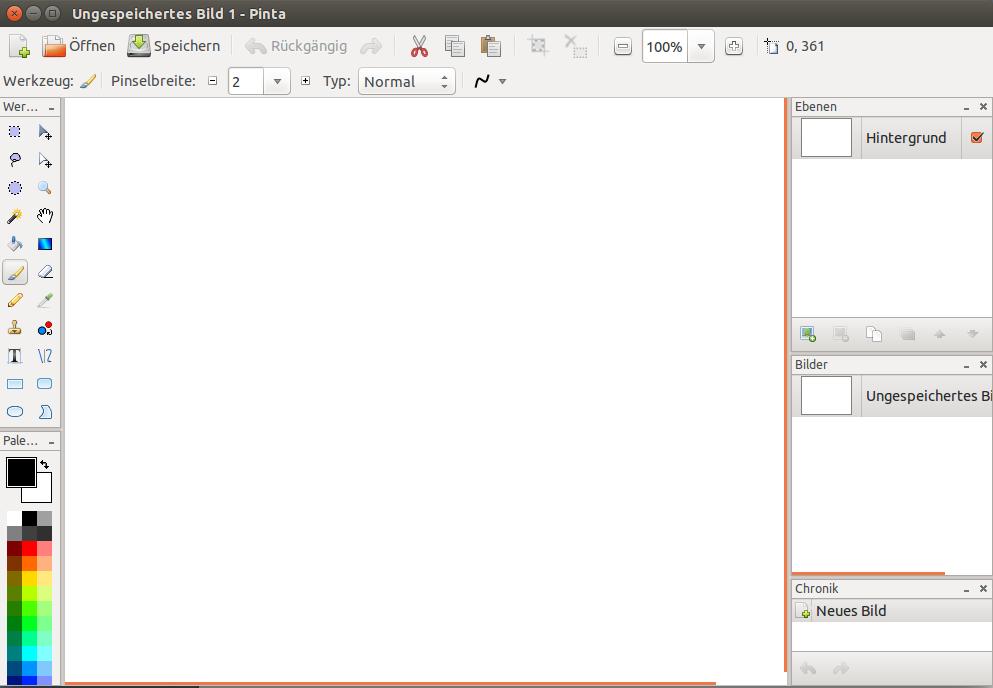The image size is (993, 688).
Task: Click the paste clipboard icon
Action: coord(491,46)
